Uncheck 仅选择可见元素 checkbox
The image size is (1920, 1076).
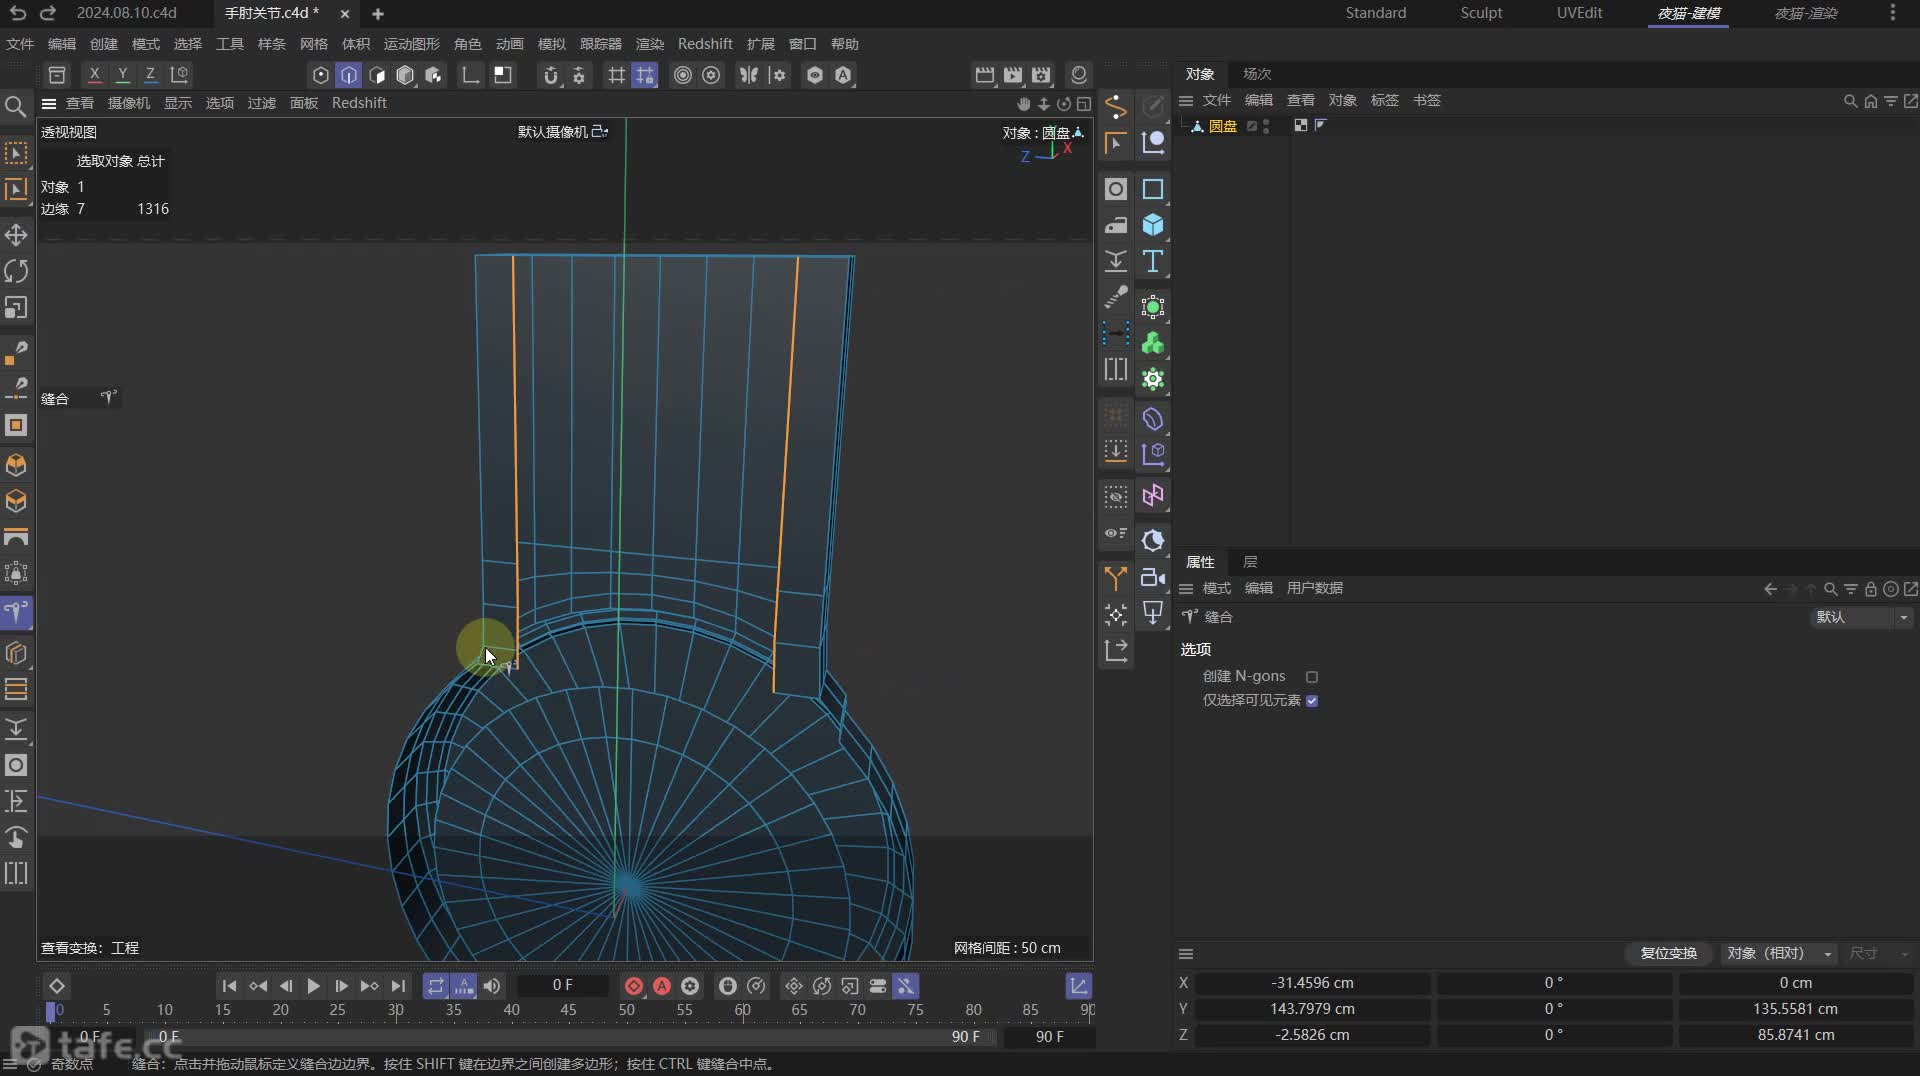(x=1312, y=701)
